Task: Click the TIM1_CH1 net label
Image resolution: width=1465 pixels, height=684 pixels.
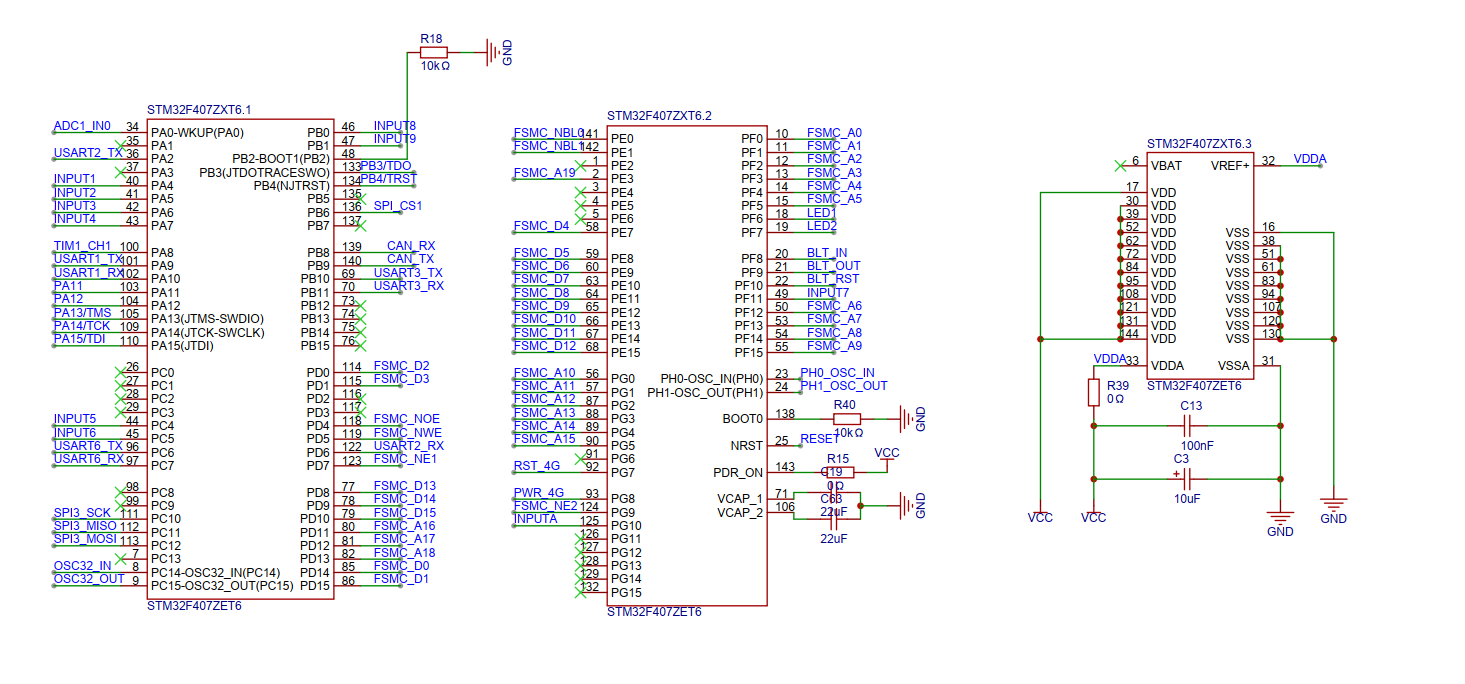Action: click(x=82, y=246)
